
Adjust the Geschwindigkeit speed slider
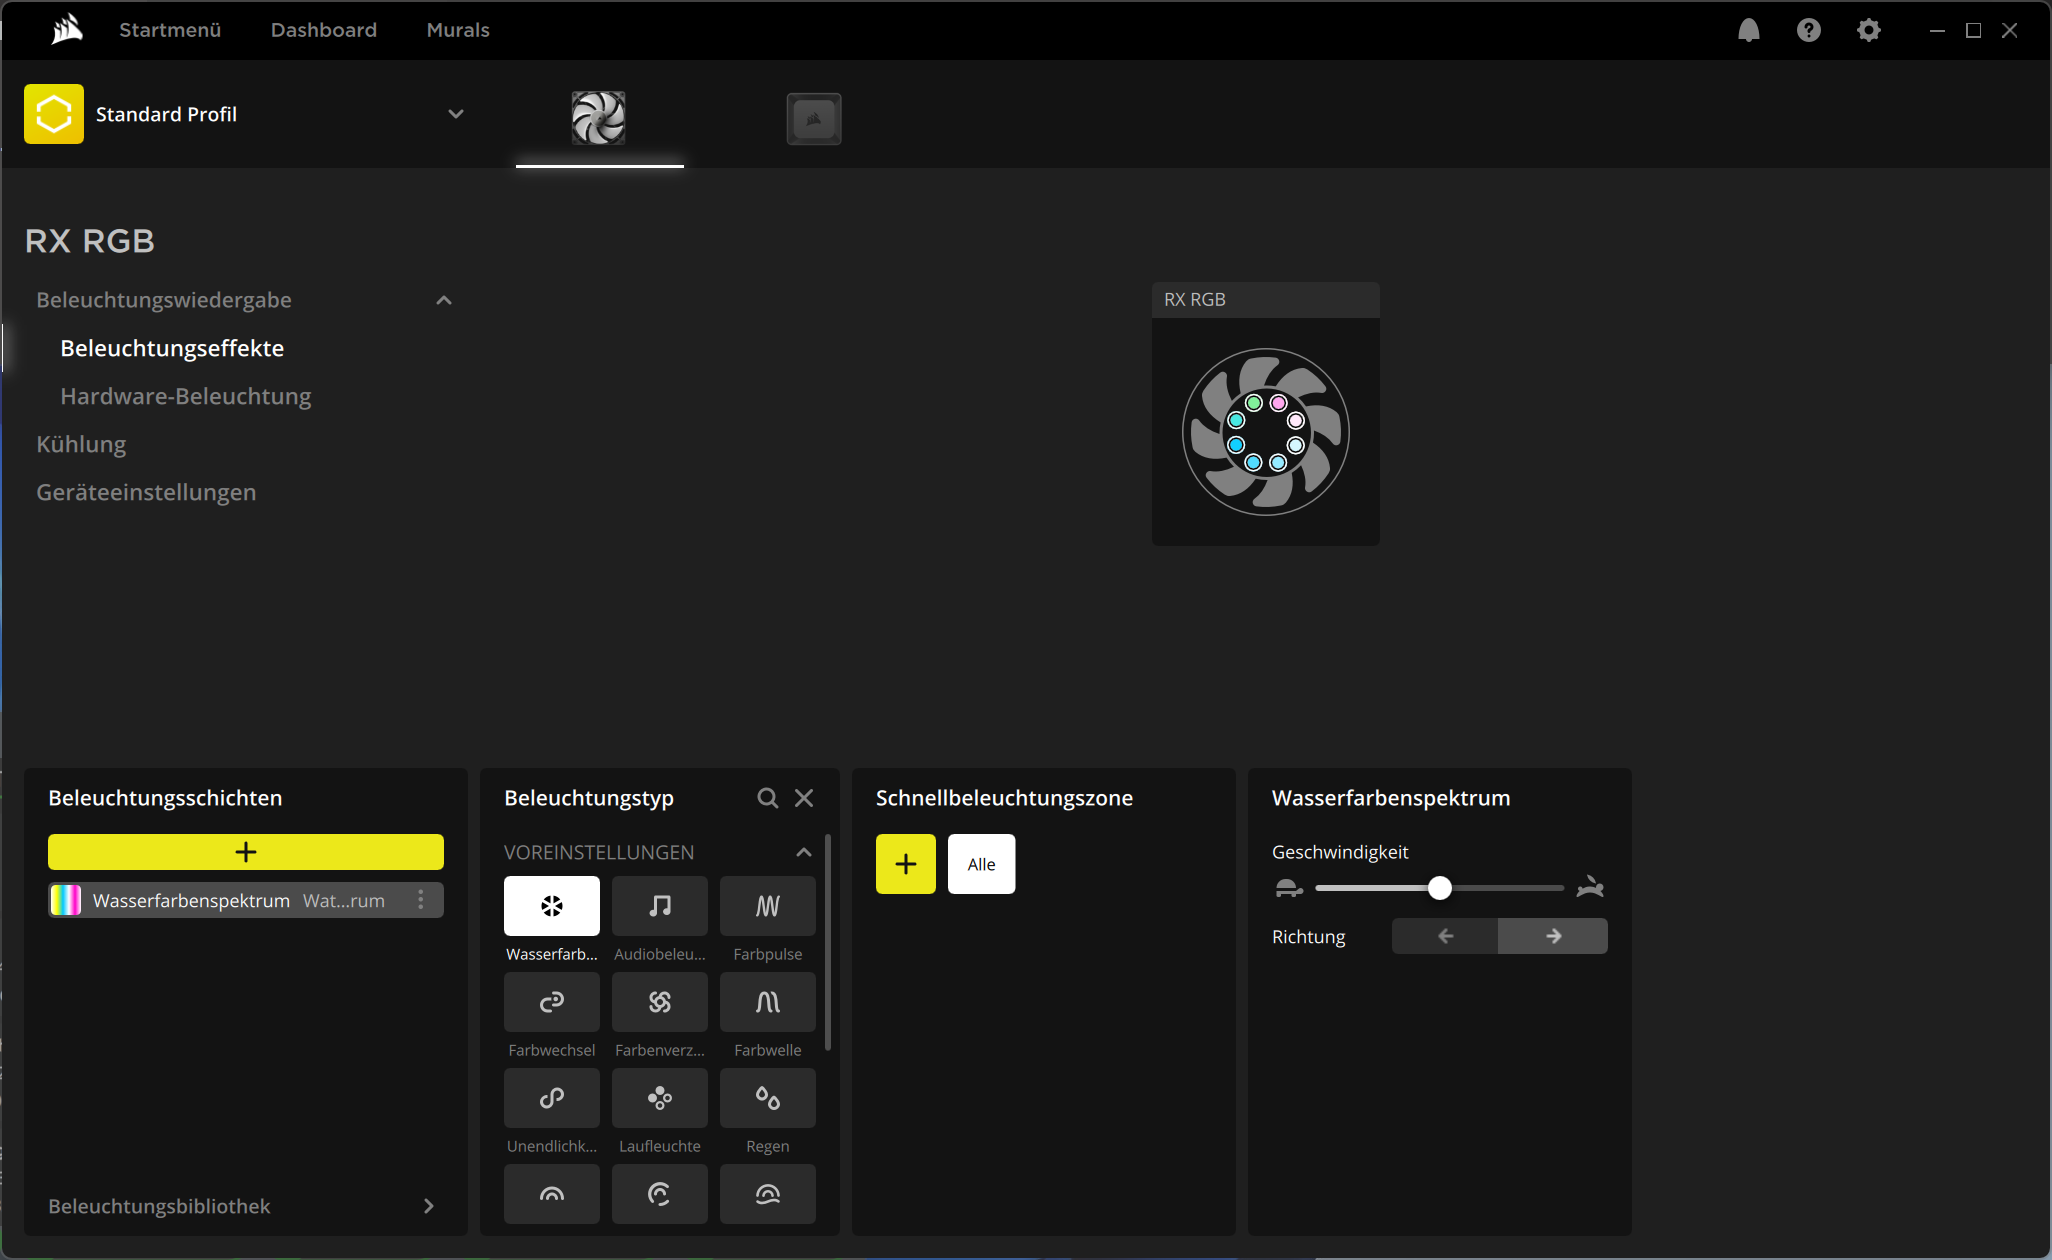click(1439, 888)
